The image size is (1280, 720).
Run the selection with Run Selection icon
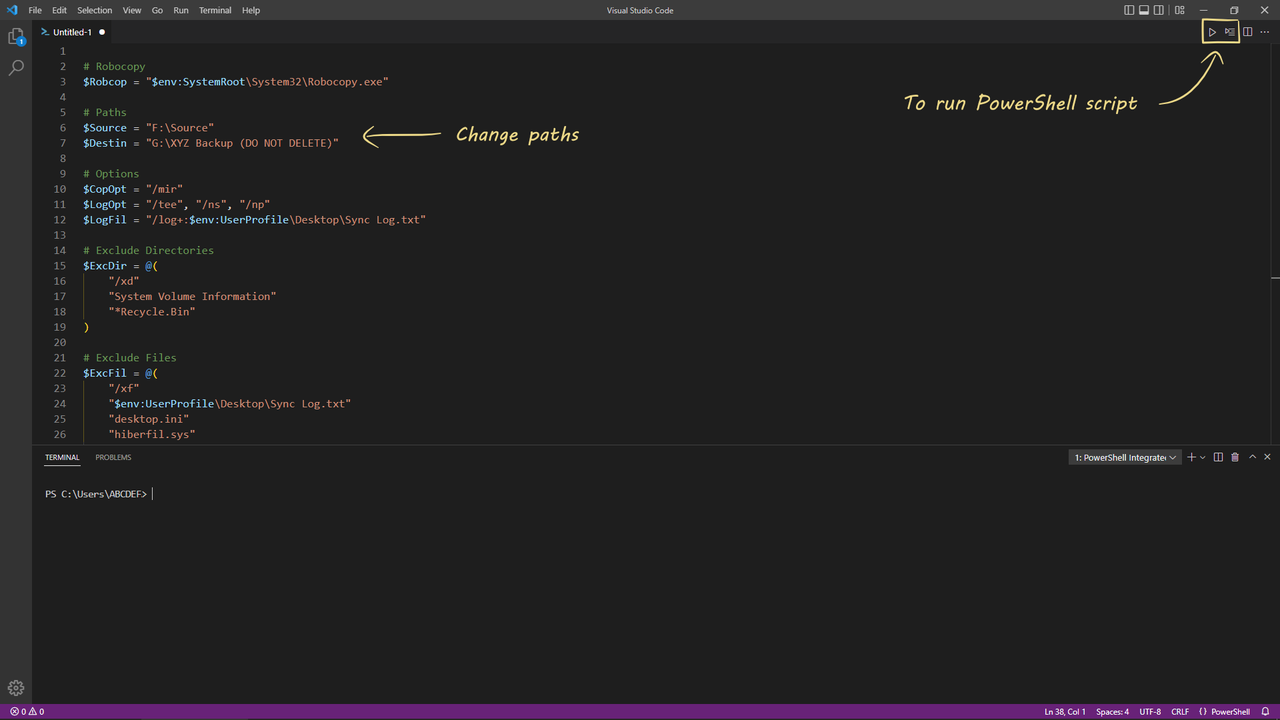[x=1229, y=32]
